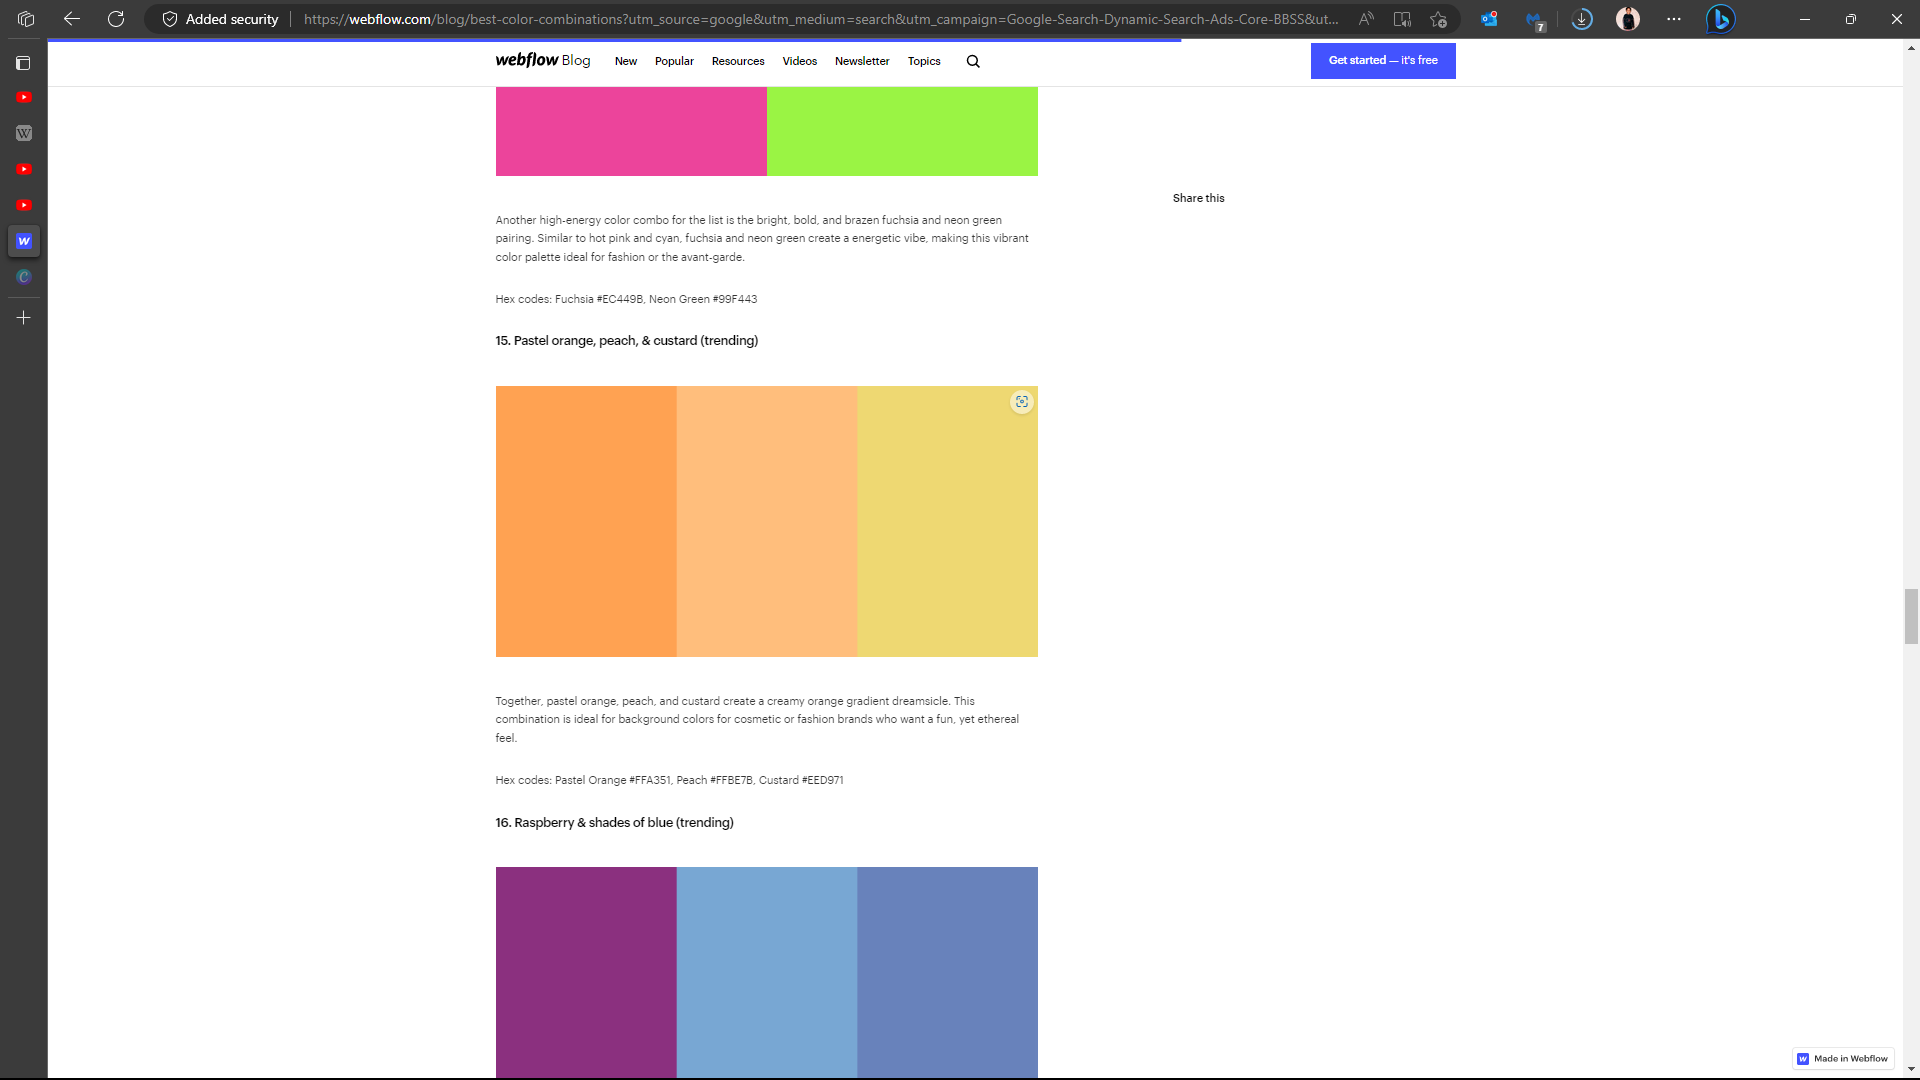Screen dimensions: 1920x1080
Task: Open the Topics menu
Action: click(923, 61)
